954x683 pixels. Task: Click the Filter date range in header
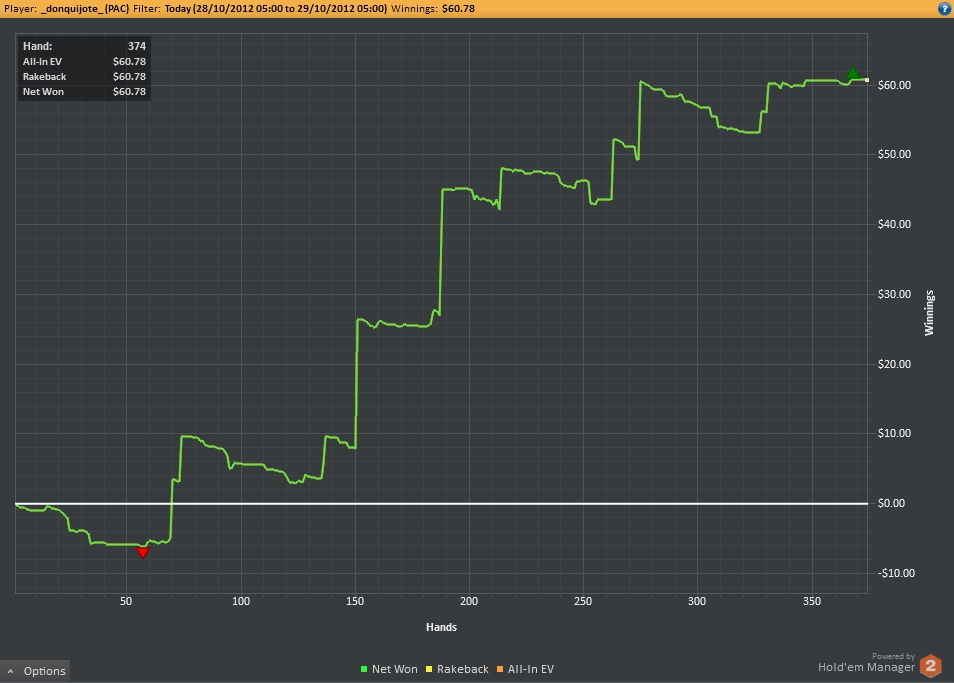tap(275, 8)
